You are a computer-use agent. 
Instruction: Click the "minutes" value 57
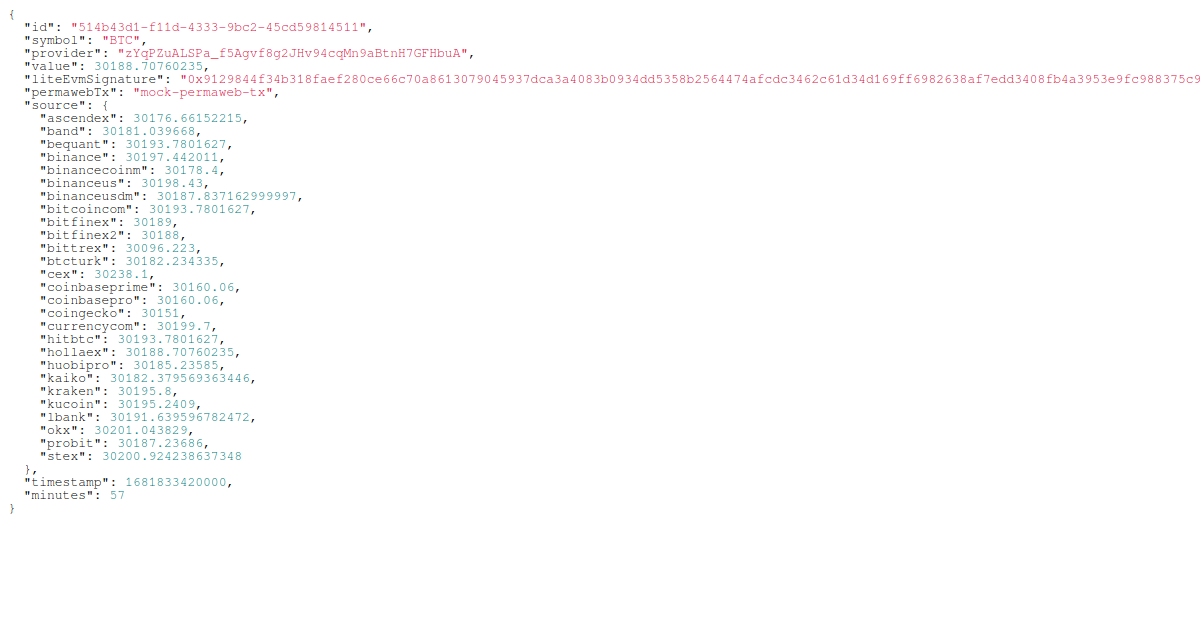point(117,495)
